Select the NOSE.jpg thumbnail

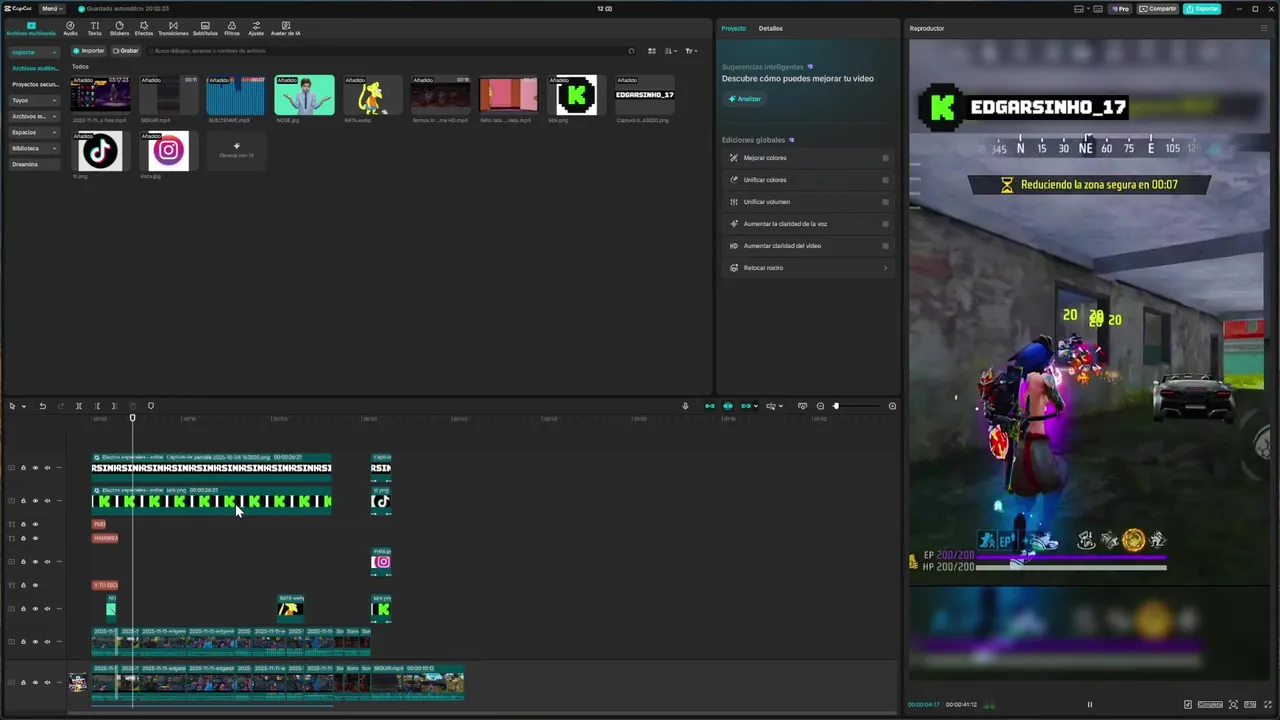pyautogui.click(x=305, y=95)
